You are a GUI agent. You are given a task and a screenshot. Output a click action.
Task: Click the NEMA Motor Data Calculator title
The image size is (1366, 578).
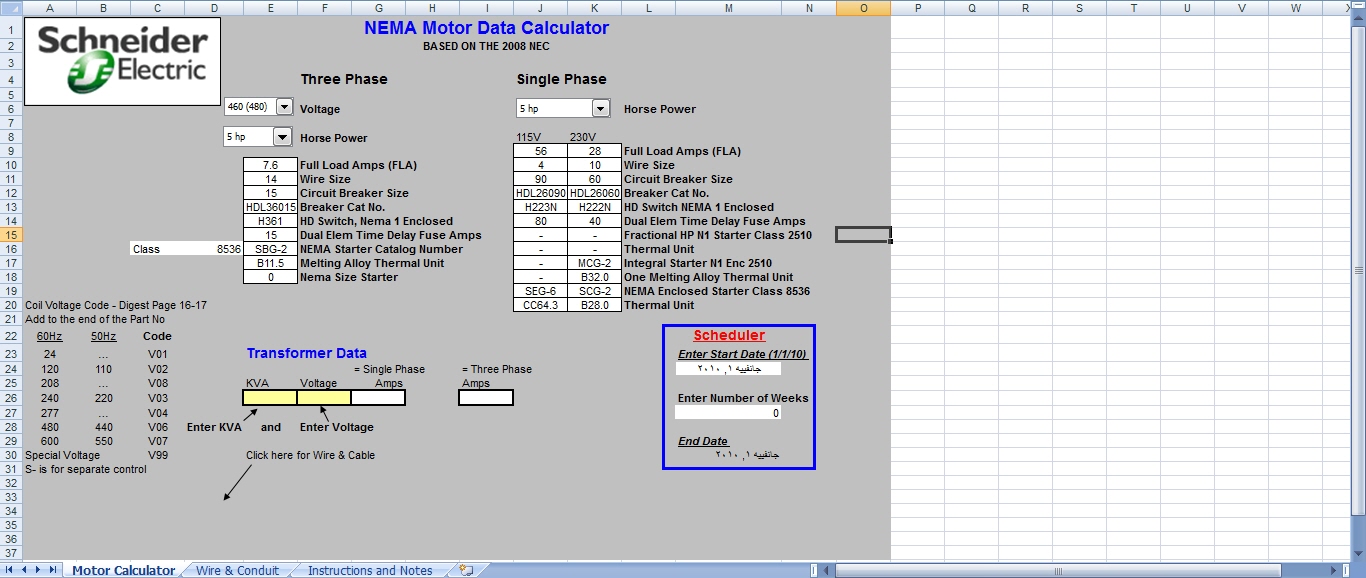486,28
